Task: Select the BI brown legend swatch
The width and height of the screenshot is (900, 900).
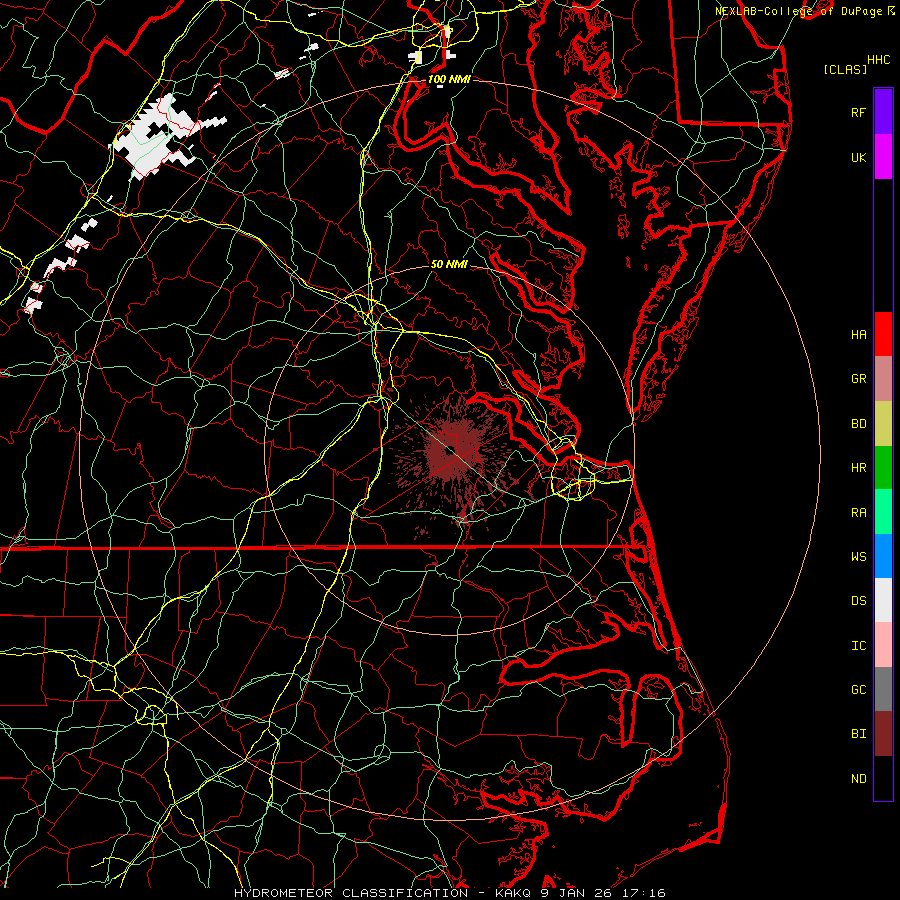Action: tap(883, 734)
